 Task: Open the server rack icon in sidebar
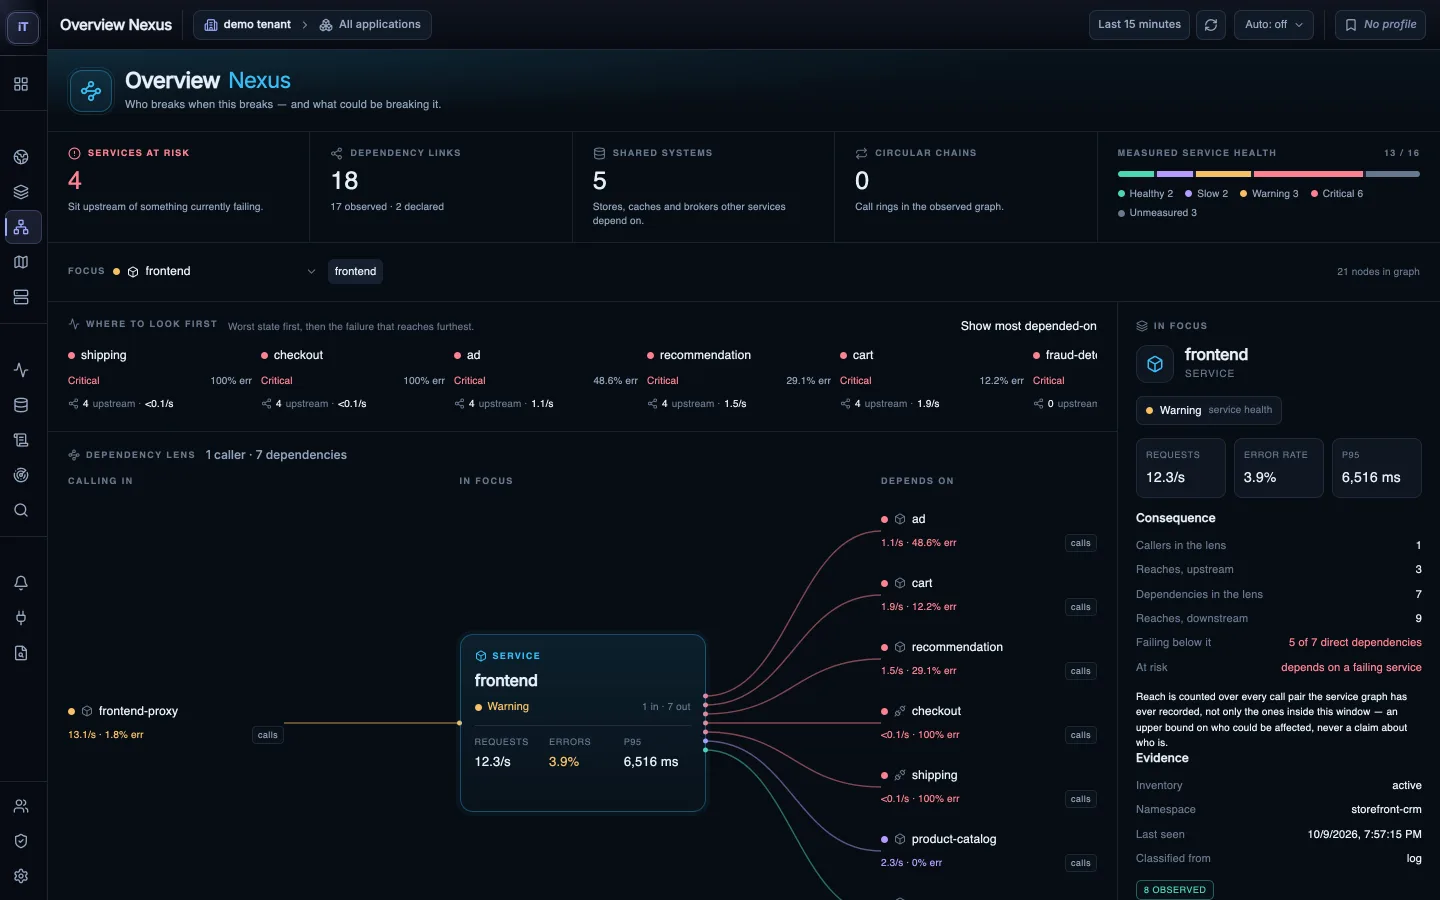(x=21, y=297)
